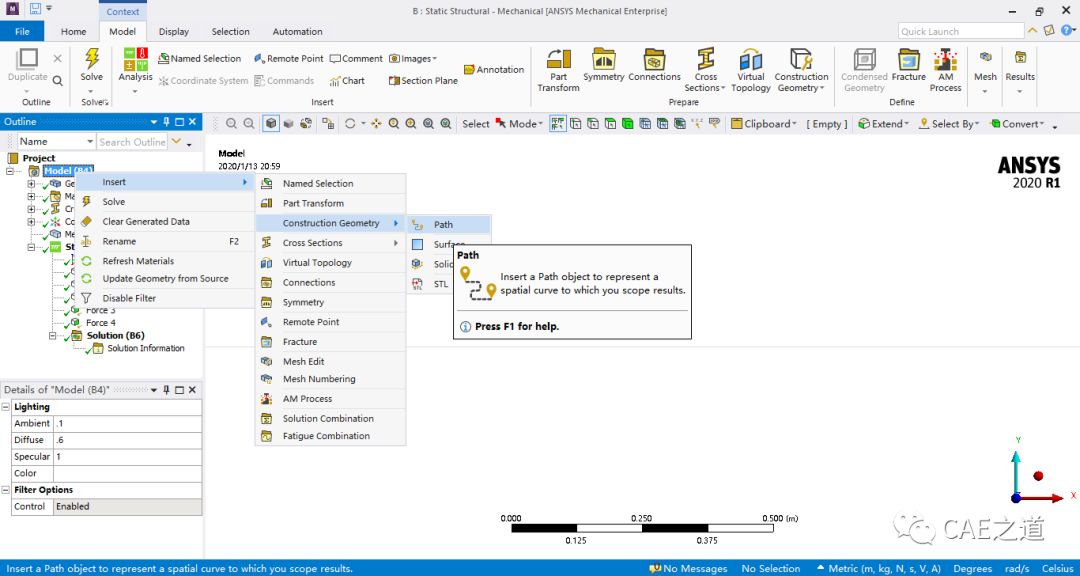This screenshot has height=576, width=1080.
Task: Collapse the Lighting section in Details
Action: coord(7,408)
